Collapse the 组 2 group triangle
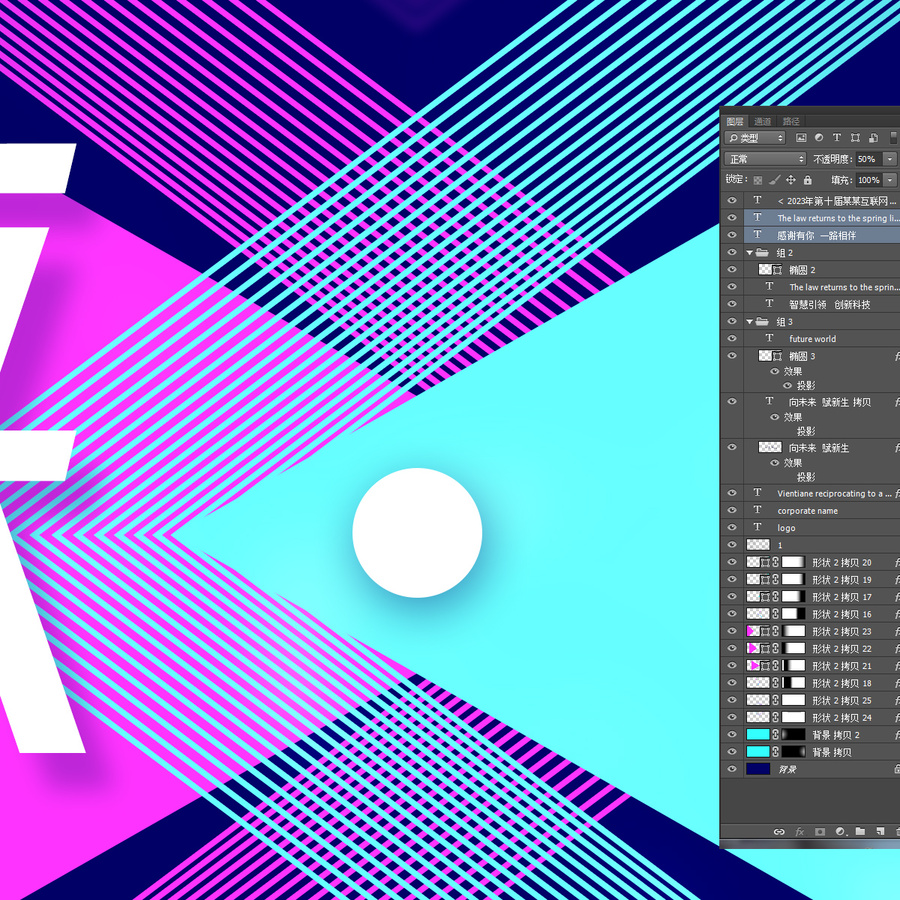The width and height of the screenshot is (900, 900). [x=750, y=253]
